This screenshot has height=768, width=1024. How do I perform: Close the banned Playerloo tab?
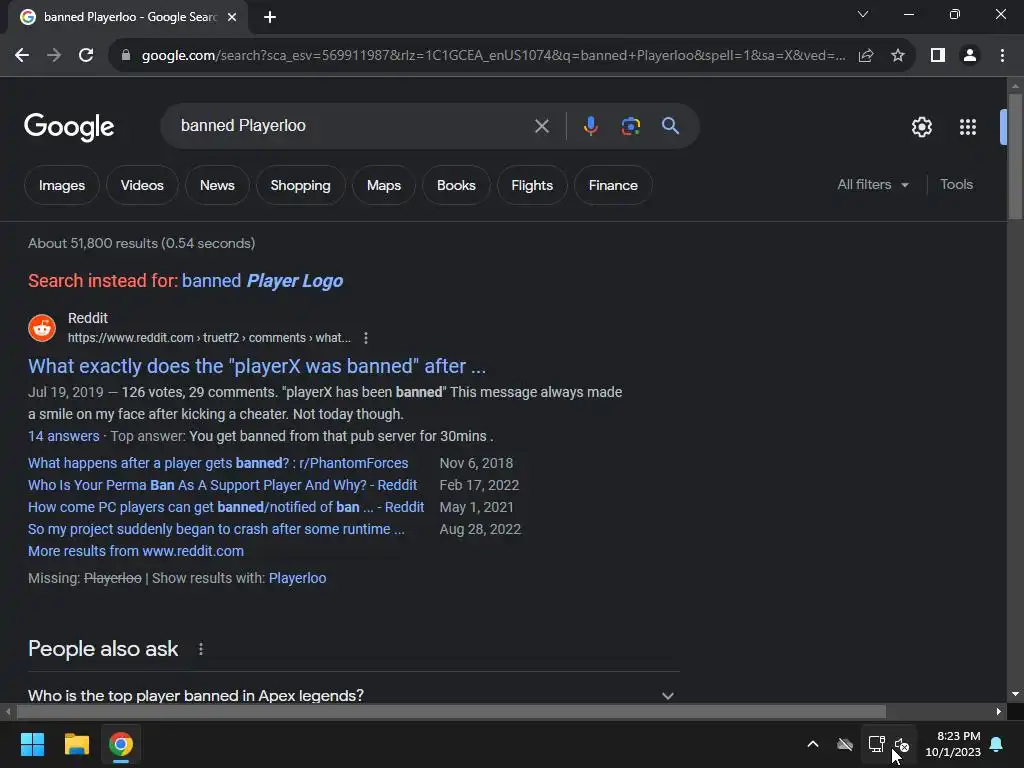click(x=232, y=17)
